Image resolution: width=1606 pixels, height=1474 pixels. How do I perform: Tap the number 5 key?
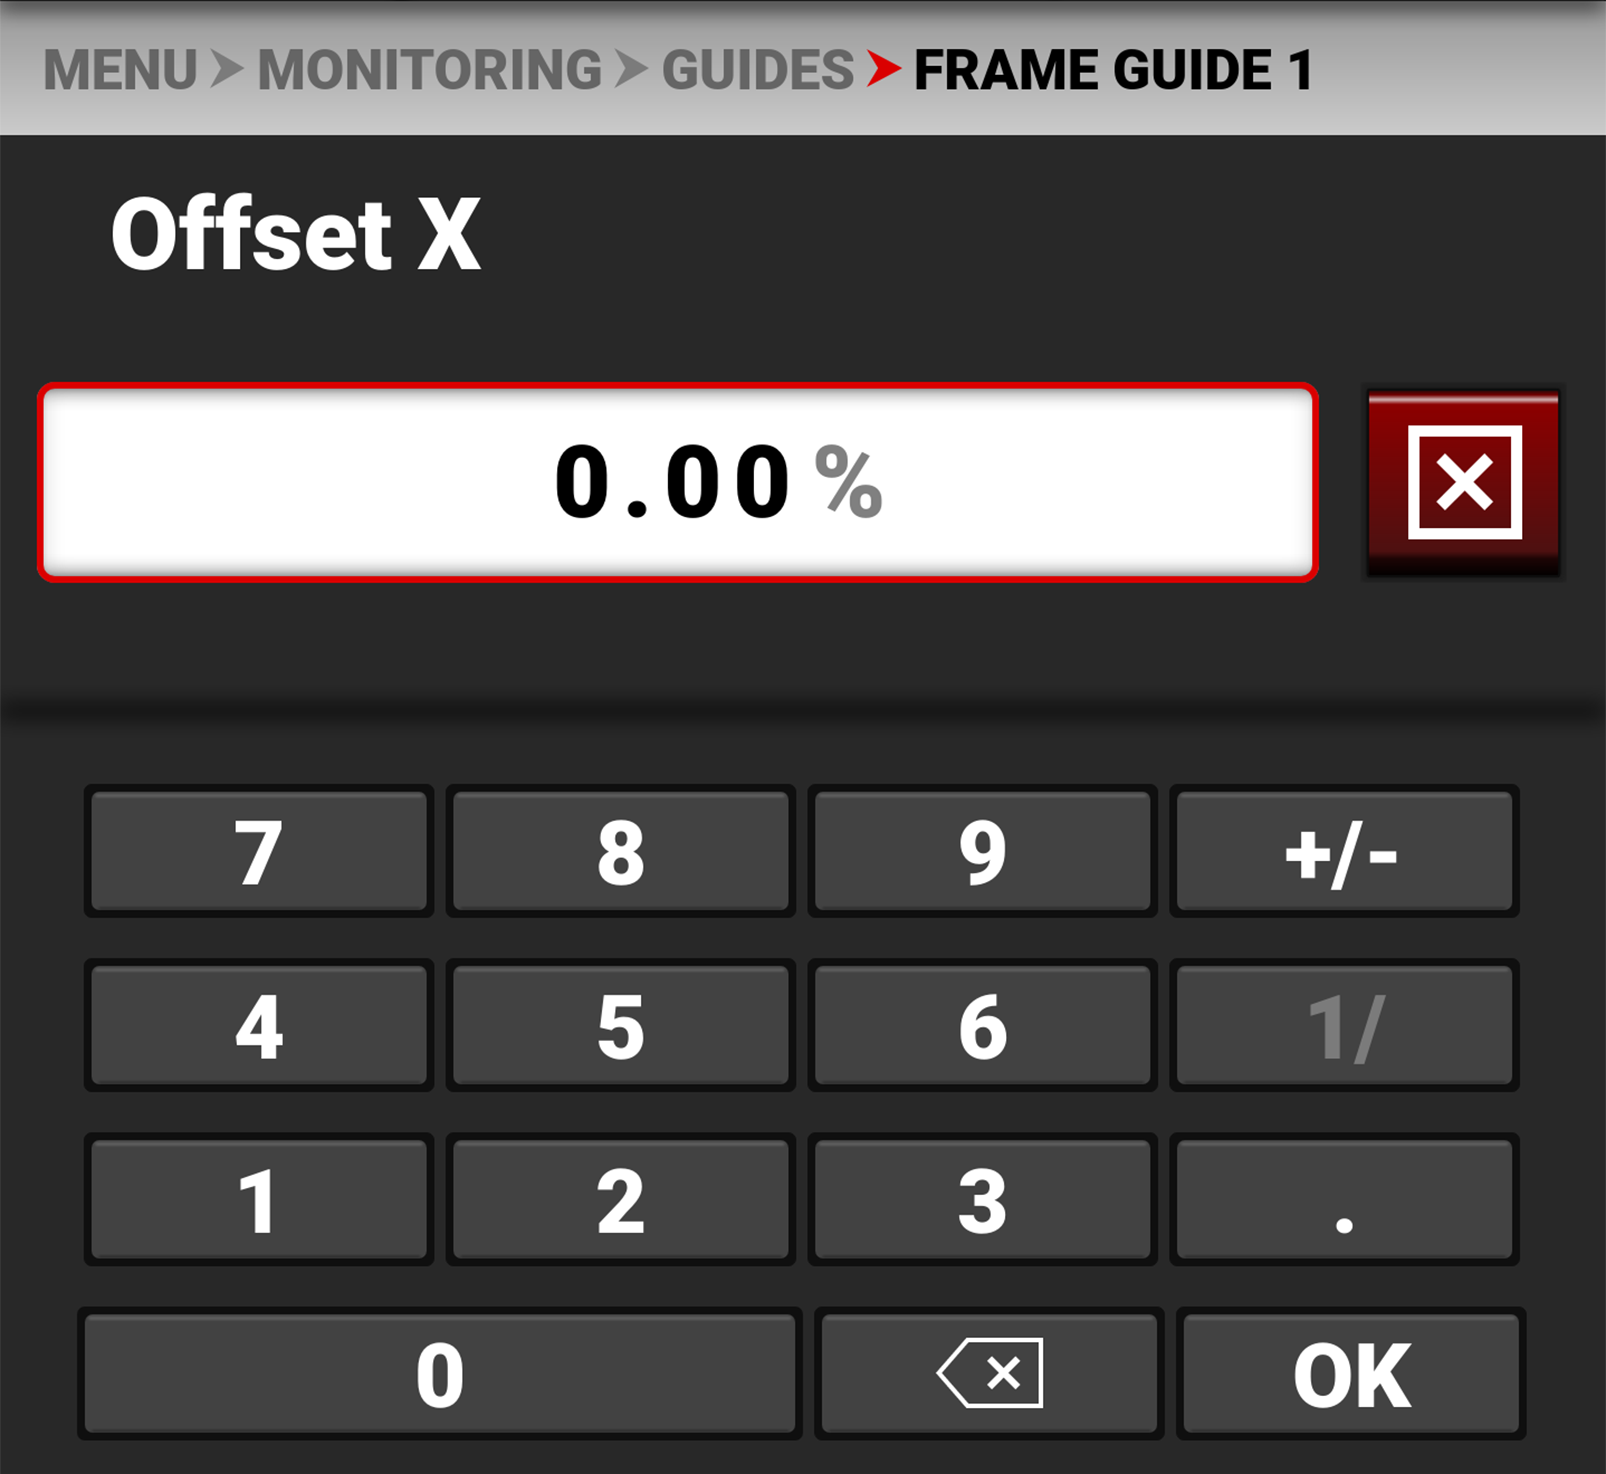[x=621, y=1025]
